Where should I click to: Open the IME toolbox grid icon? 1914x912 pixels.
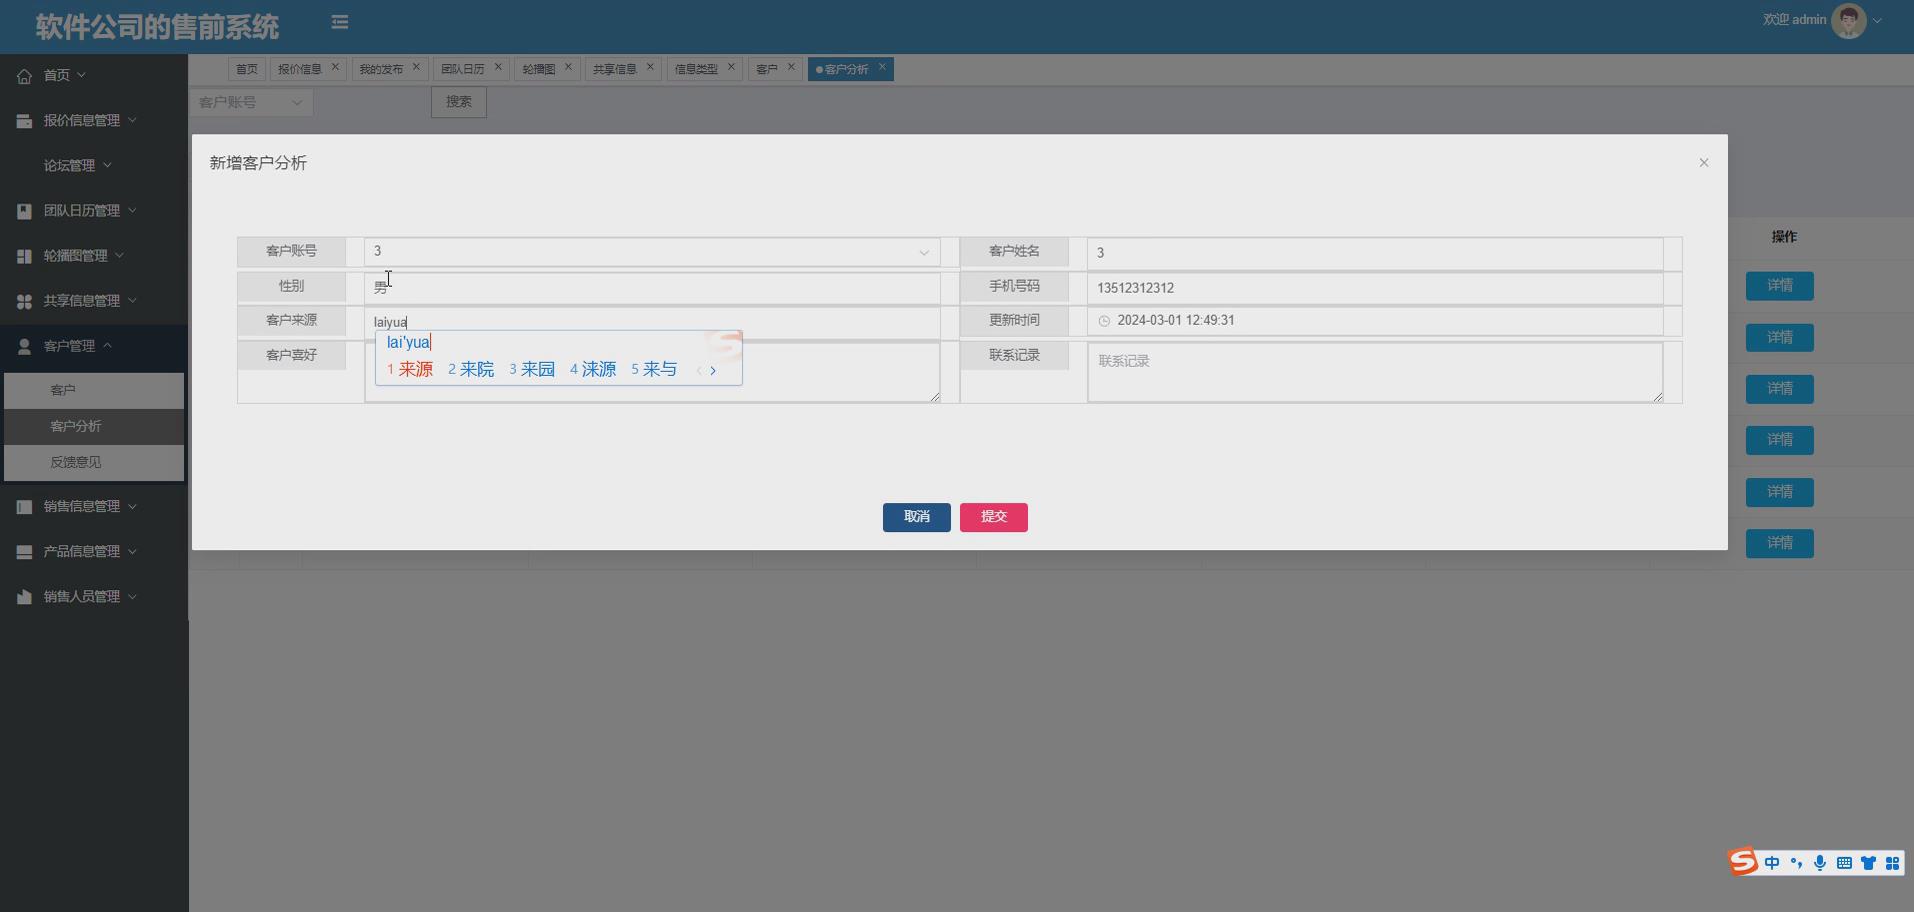pyautogui.click(x=1892, y=863)
